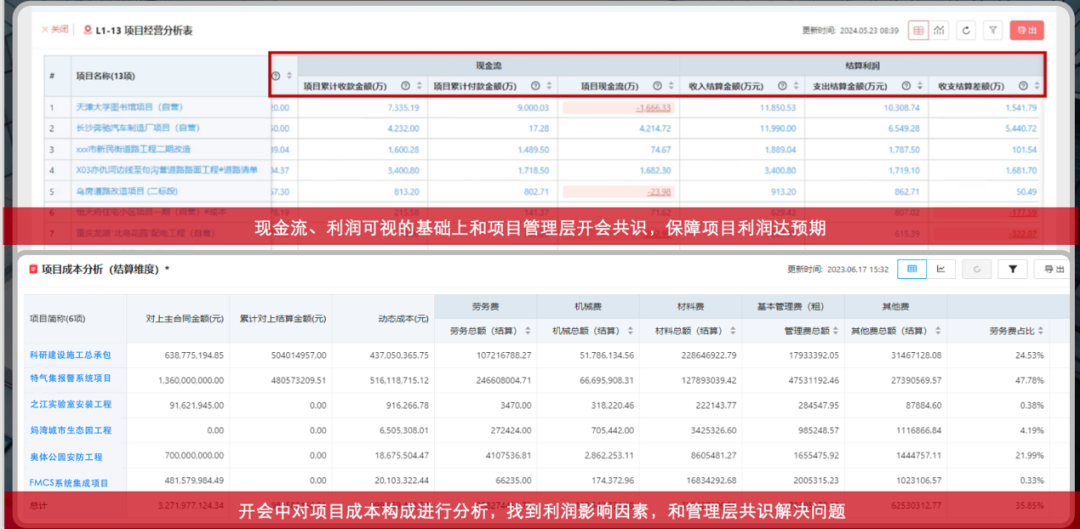Select cash flow value 4,214.72
The image size is (1080, 529).
click(x=656, y=128)
